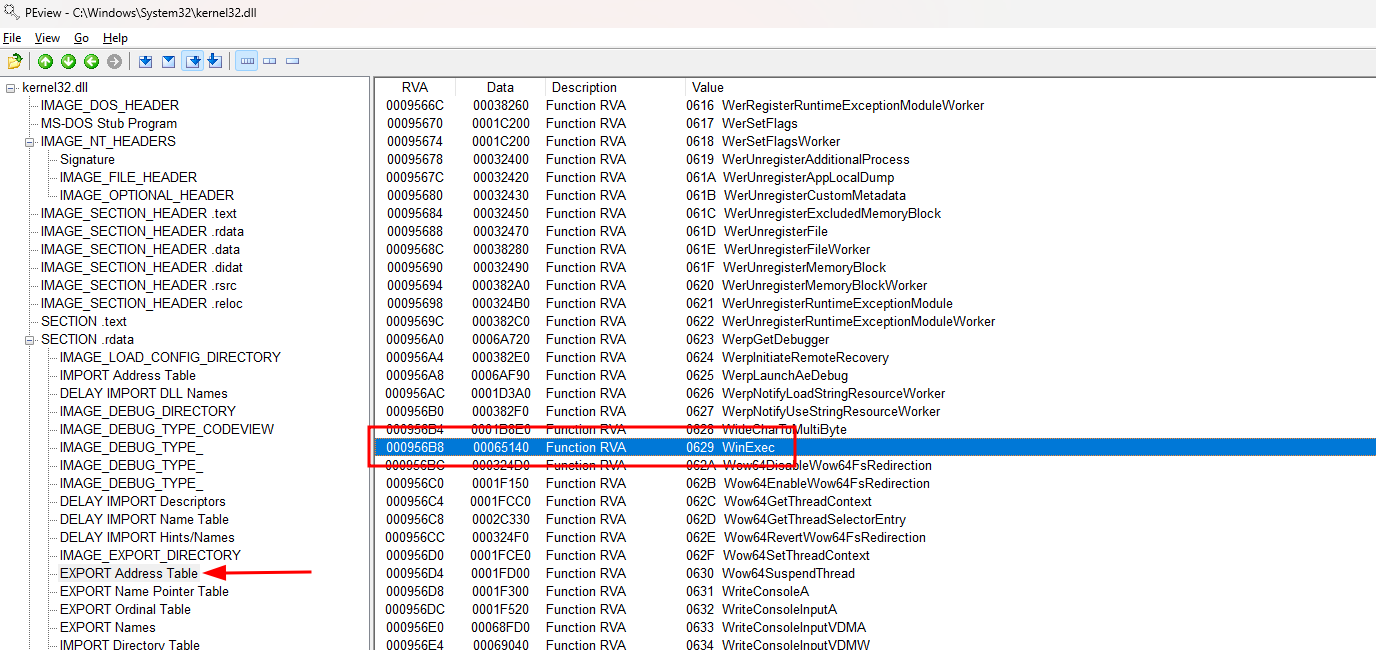Open the File menu
The width and height of the screenshot is (1376, 650).
point(12,38)
